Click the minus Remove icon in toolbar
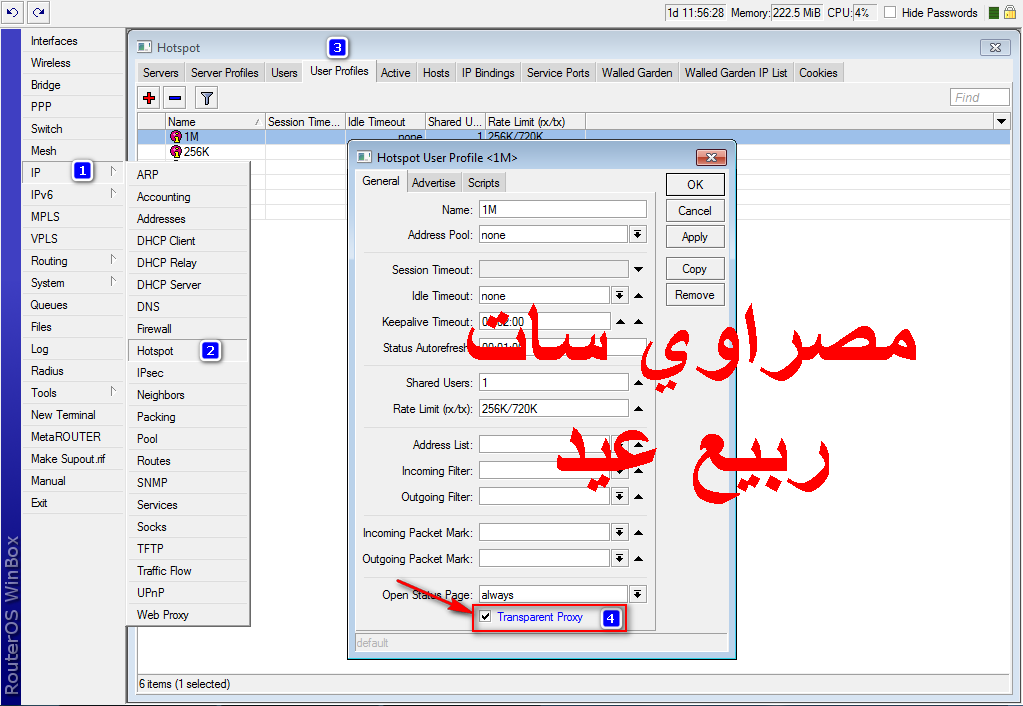 tap(174, 98)
